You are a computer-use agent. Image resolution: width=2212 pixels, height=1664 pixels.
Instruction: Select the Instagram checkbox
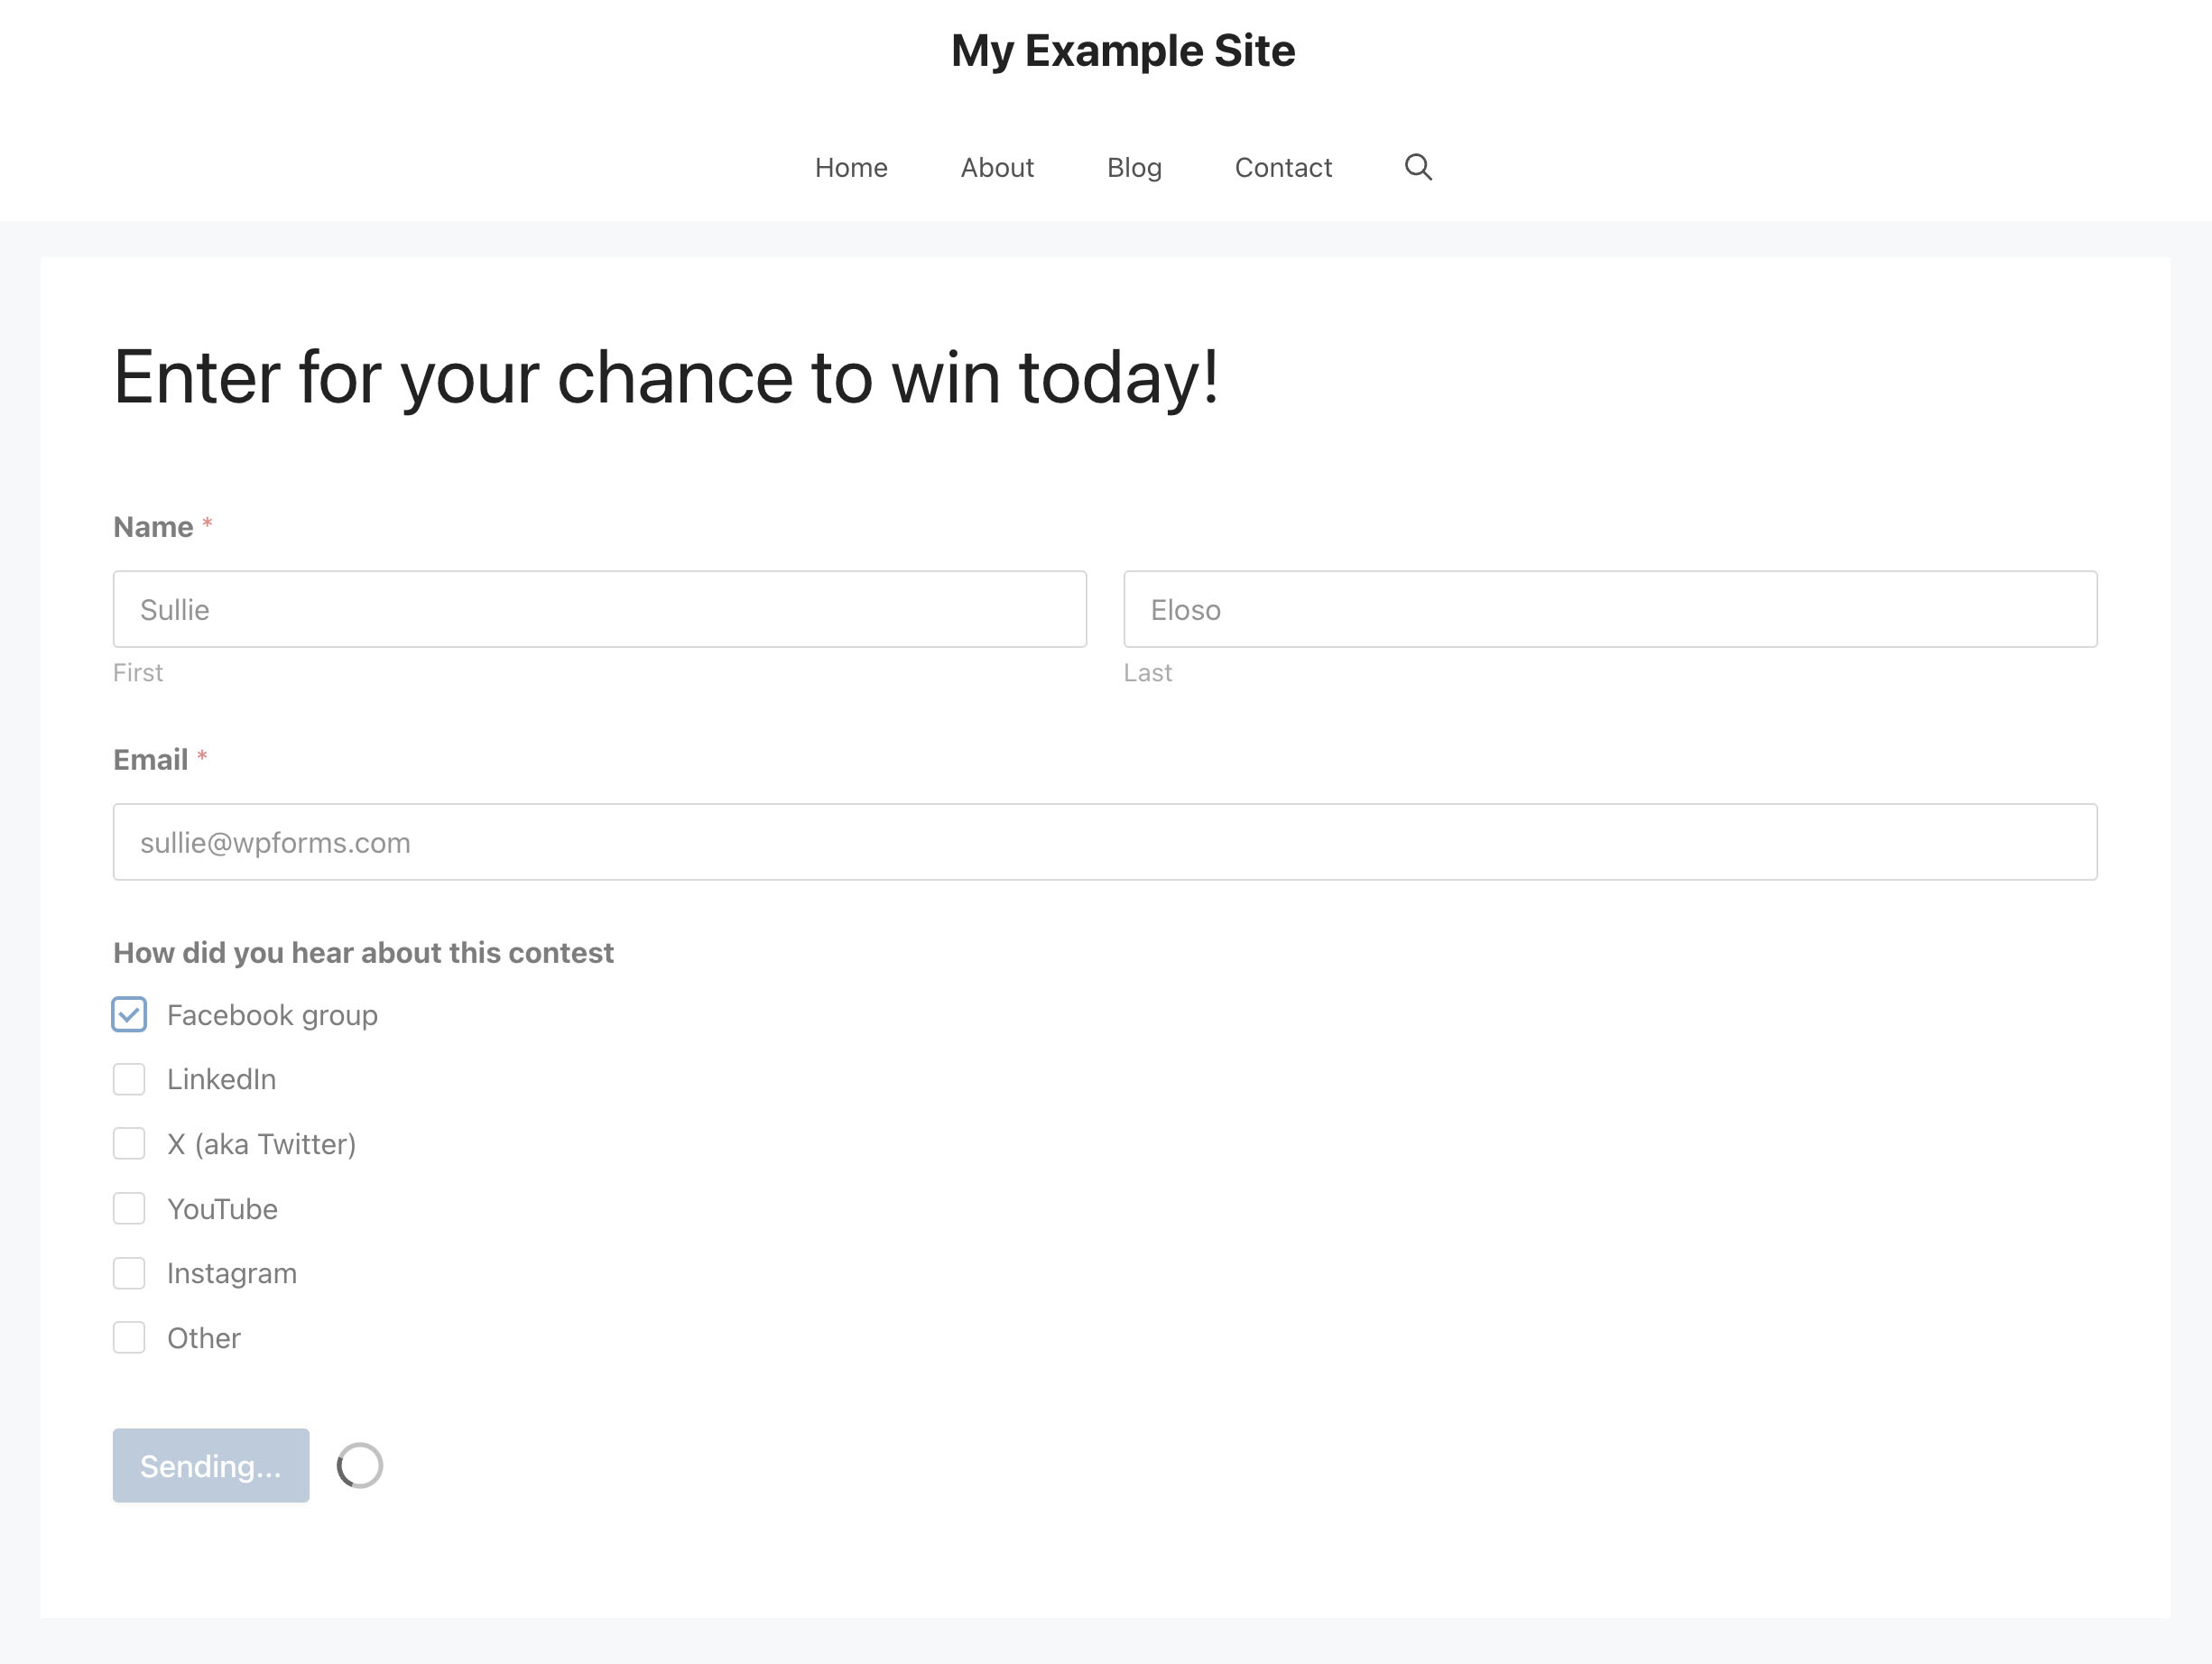(129, 1273)
